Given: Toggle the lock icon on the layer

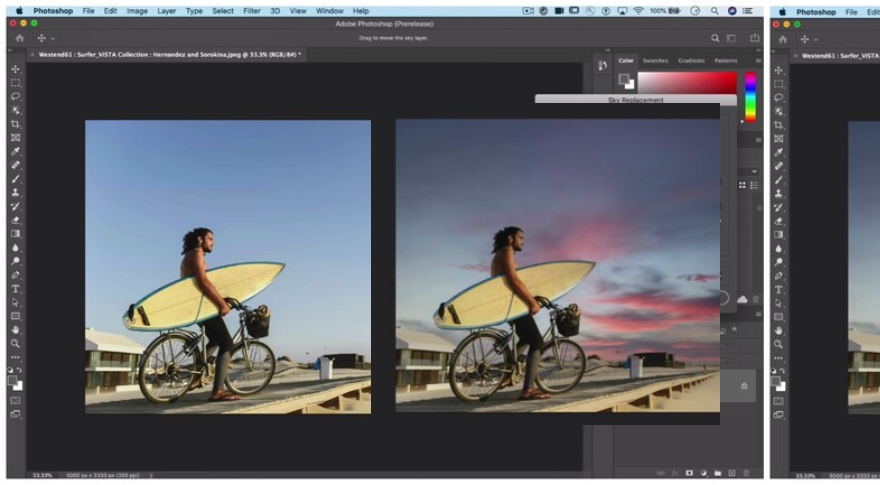Looking at the screenshot, I should click(743, 386).
